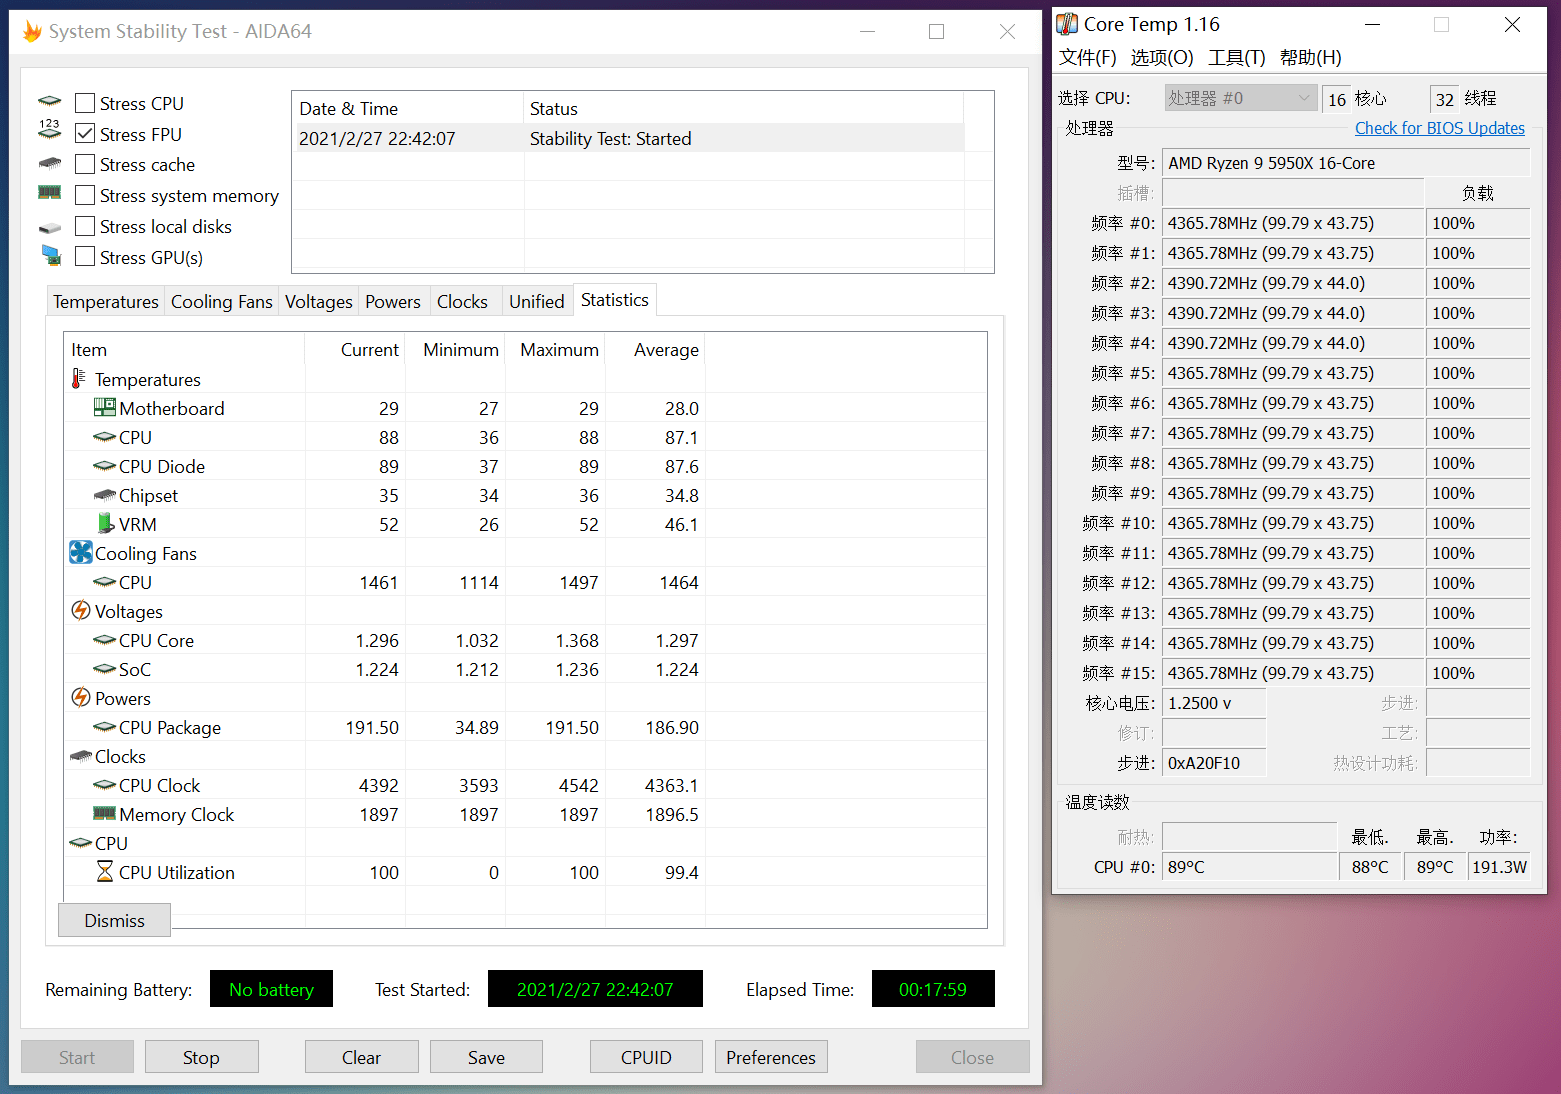The width and height of the screenshot is (1561, 1094).
Task: Click the Date & Time column header
Action: coord(408,108)
